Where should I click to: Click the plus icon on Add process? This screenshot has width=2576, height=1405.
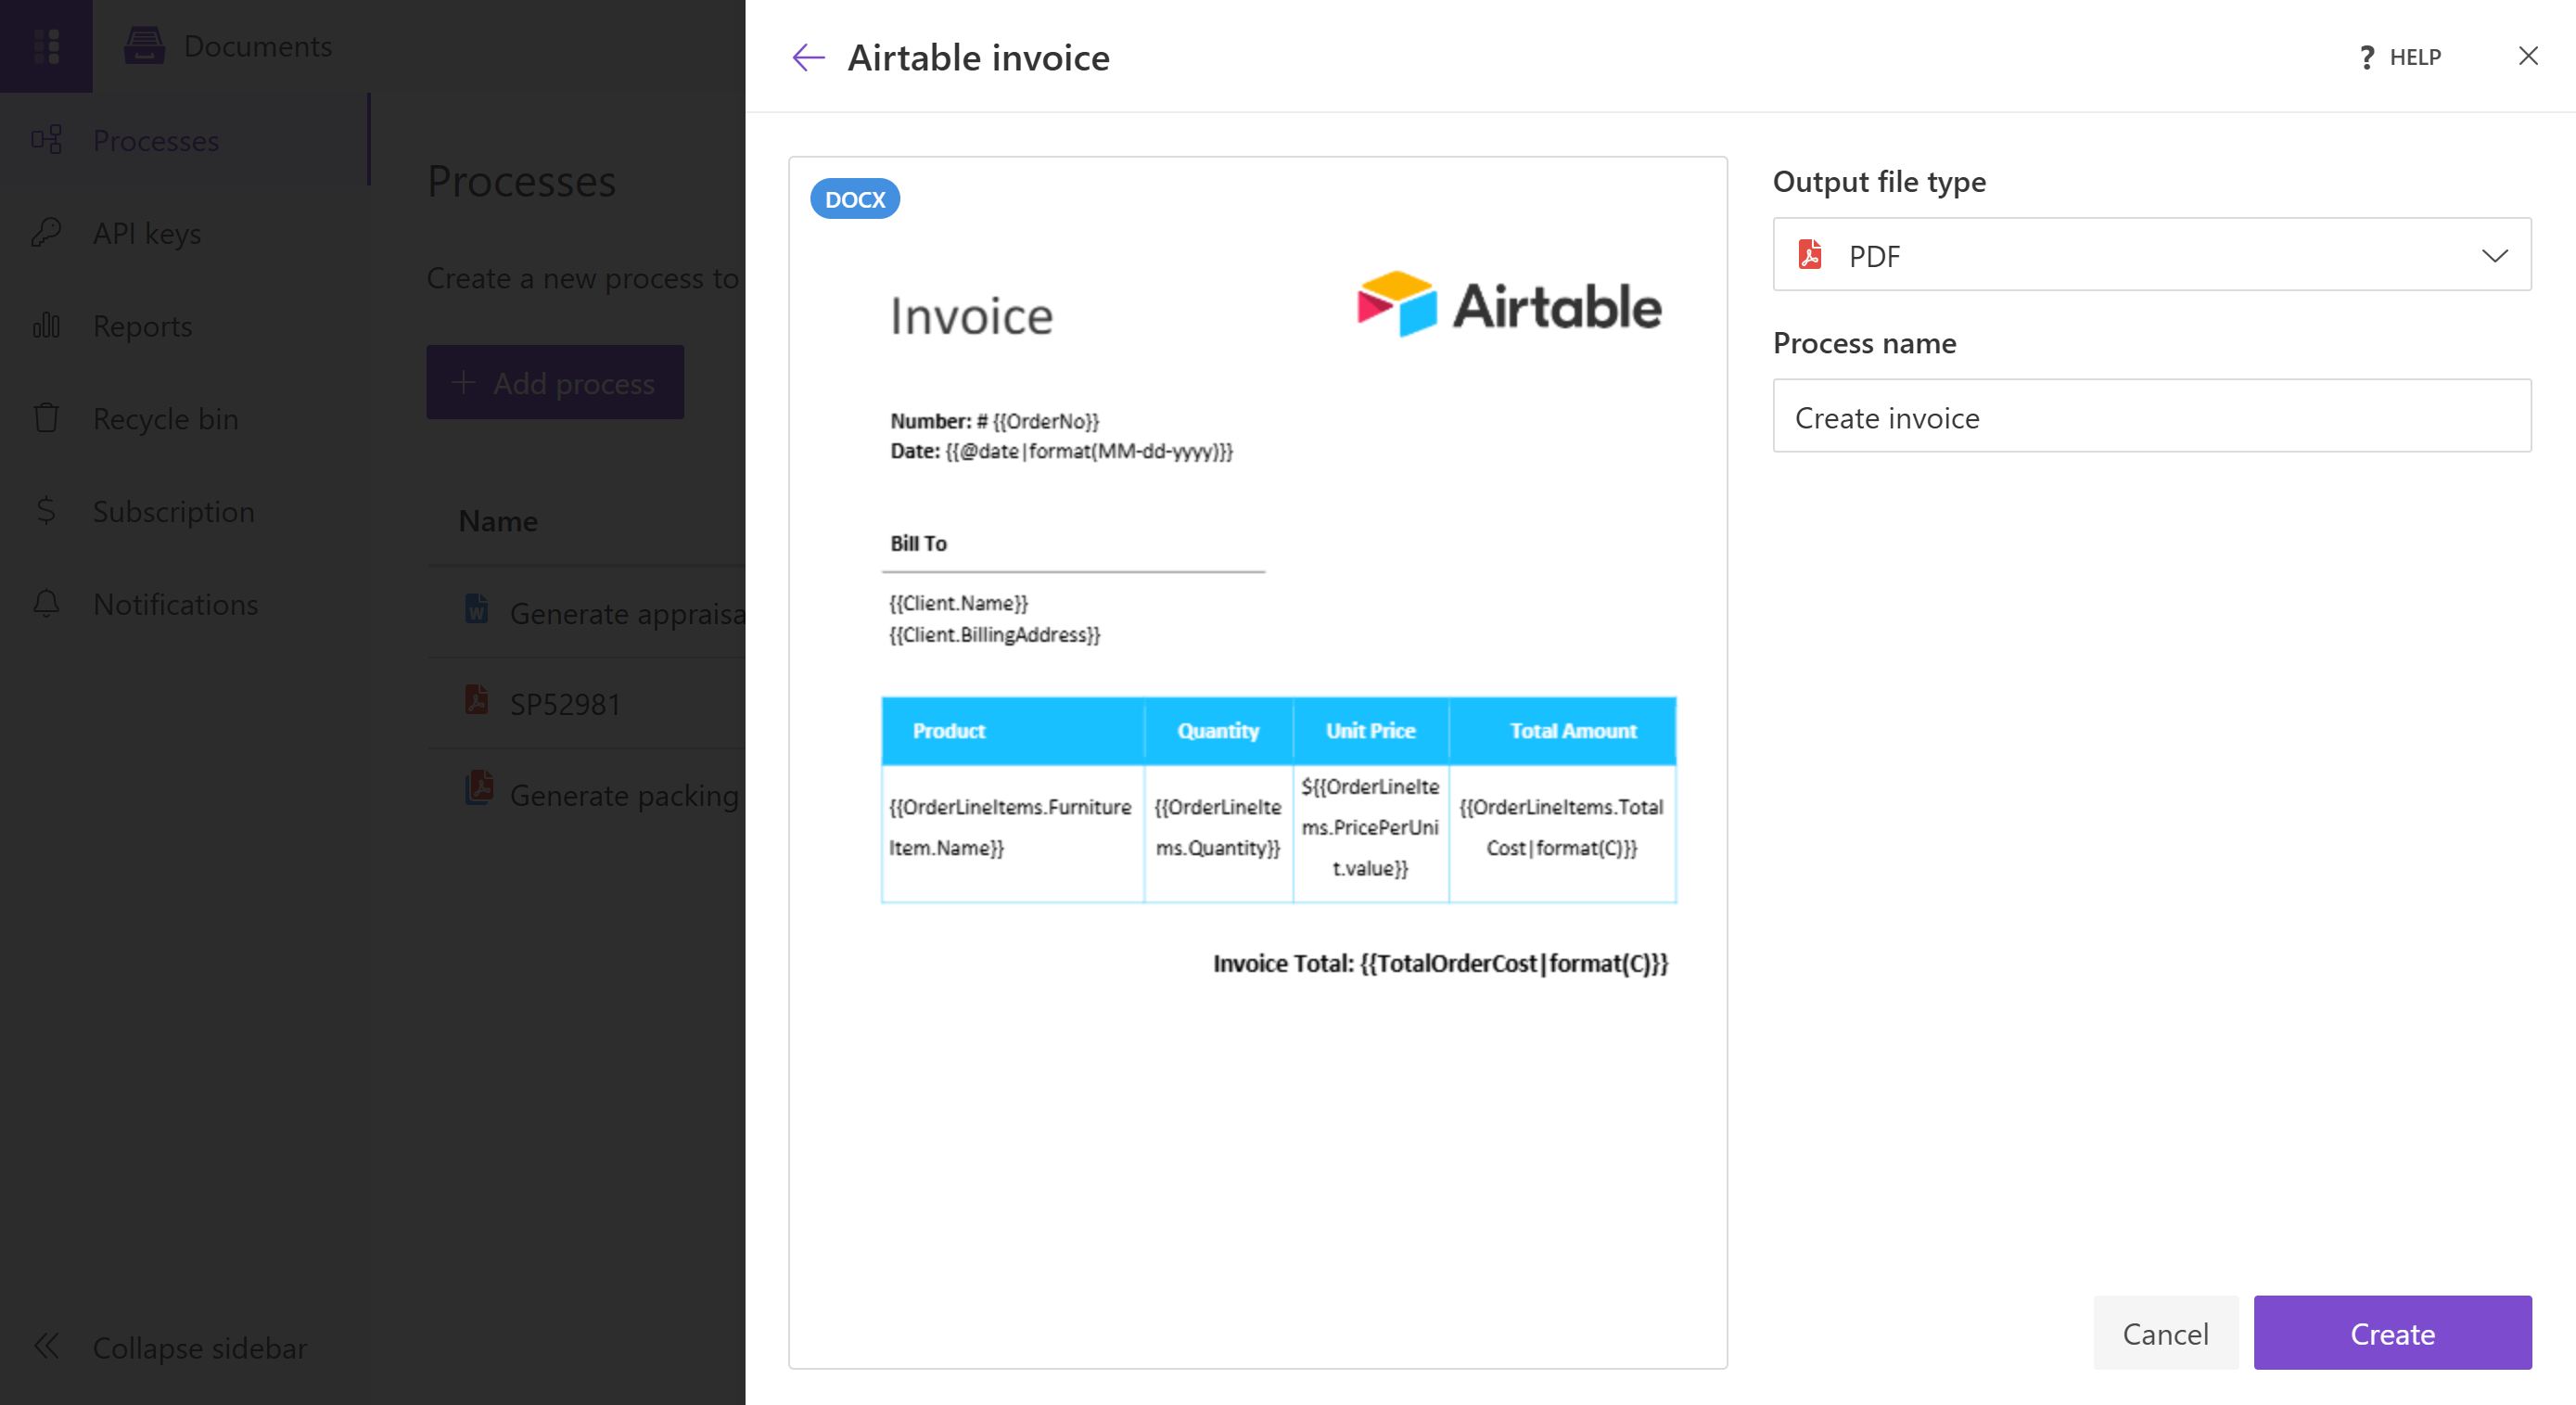click(462, 382)
